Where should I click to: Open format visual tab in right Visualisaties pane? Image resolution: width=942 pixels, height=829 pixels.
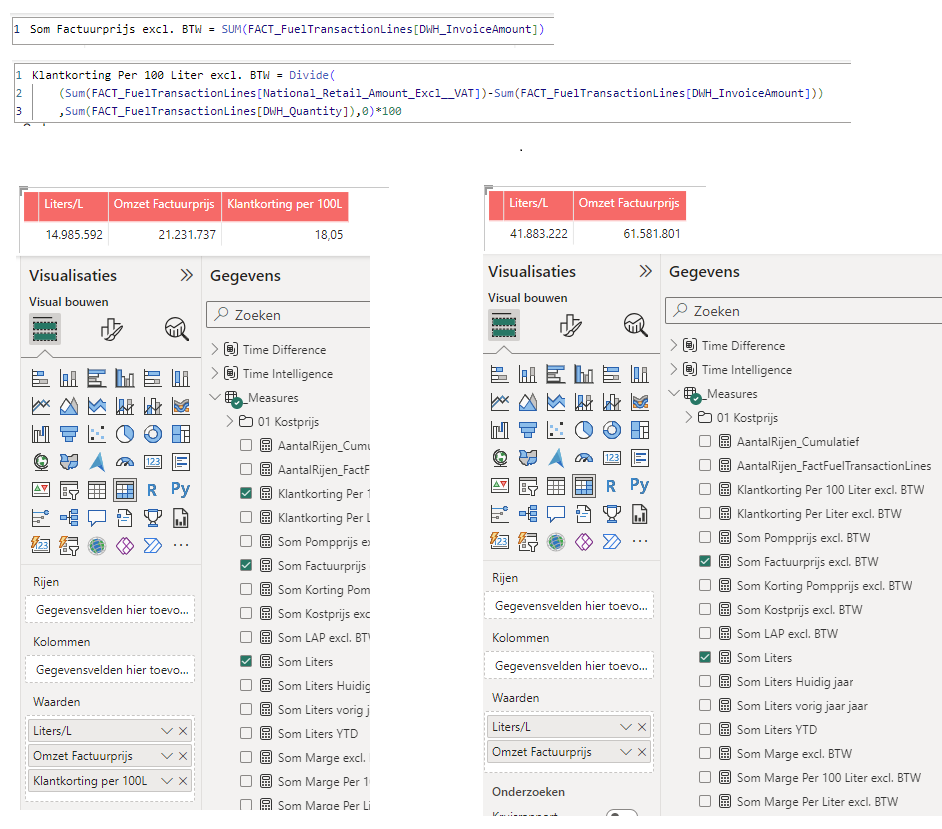point(570,325)
